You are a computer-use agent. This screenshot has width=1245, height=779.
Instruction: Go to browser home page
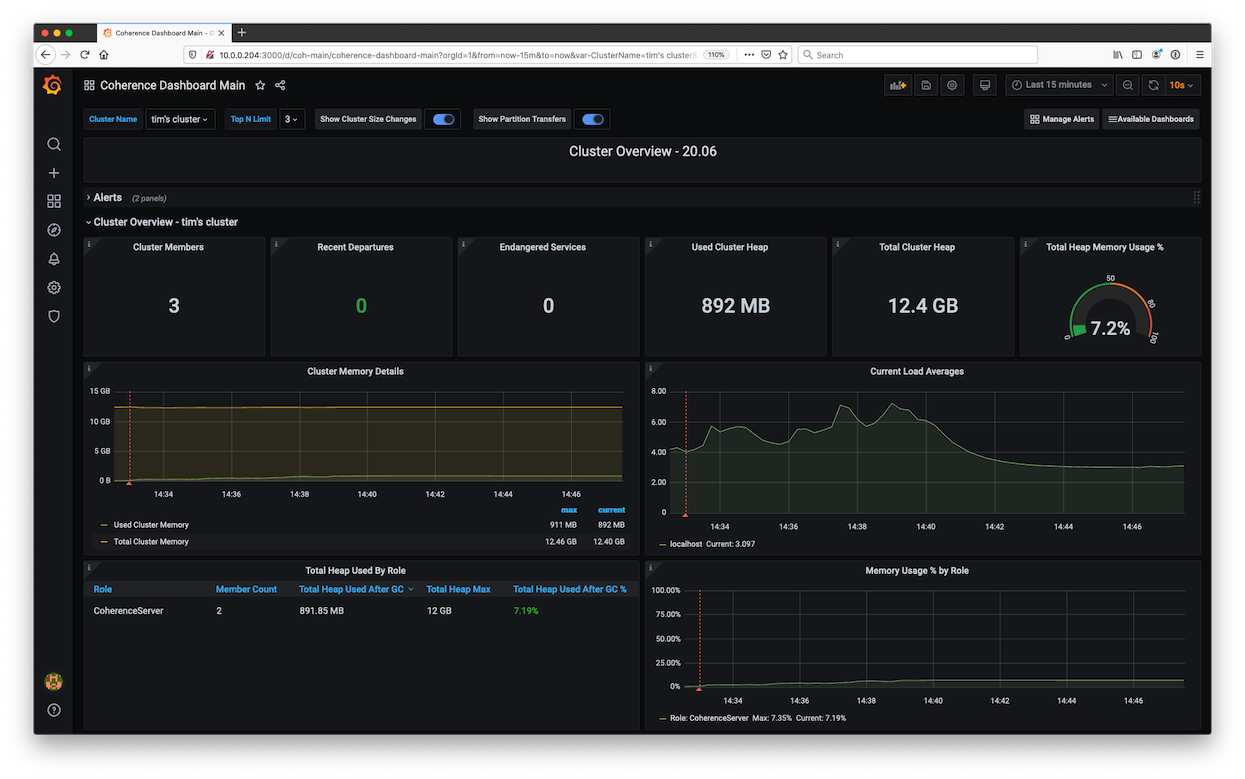[104, 55]
